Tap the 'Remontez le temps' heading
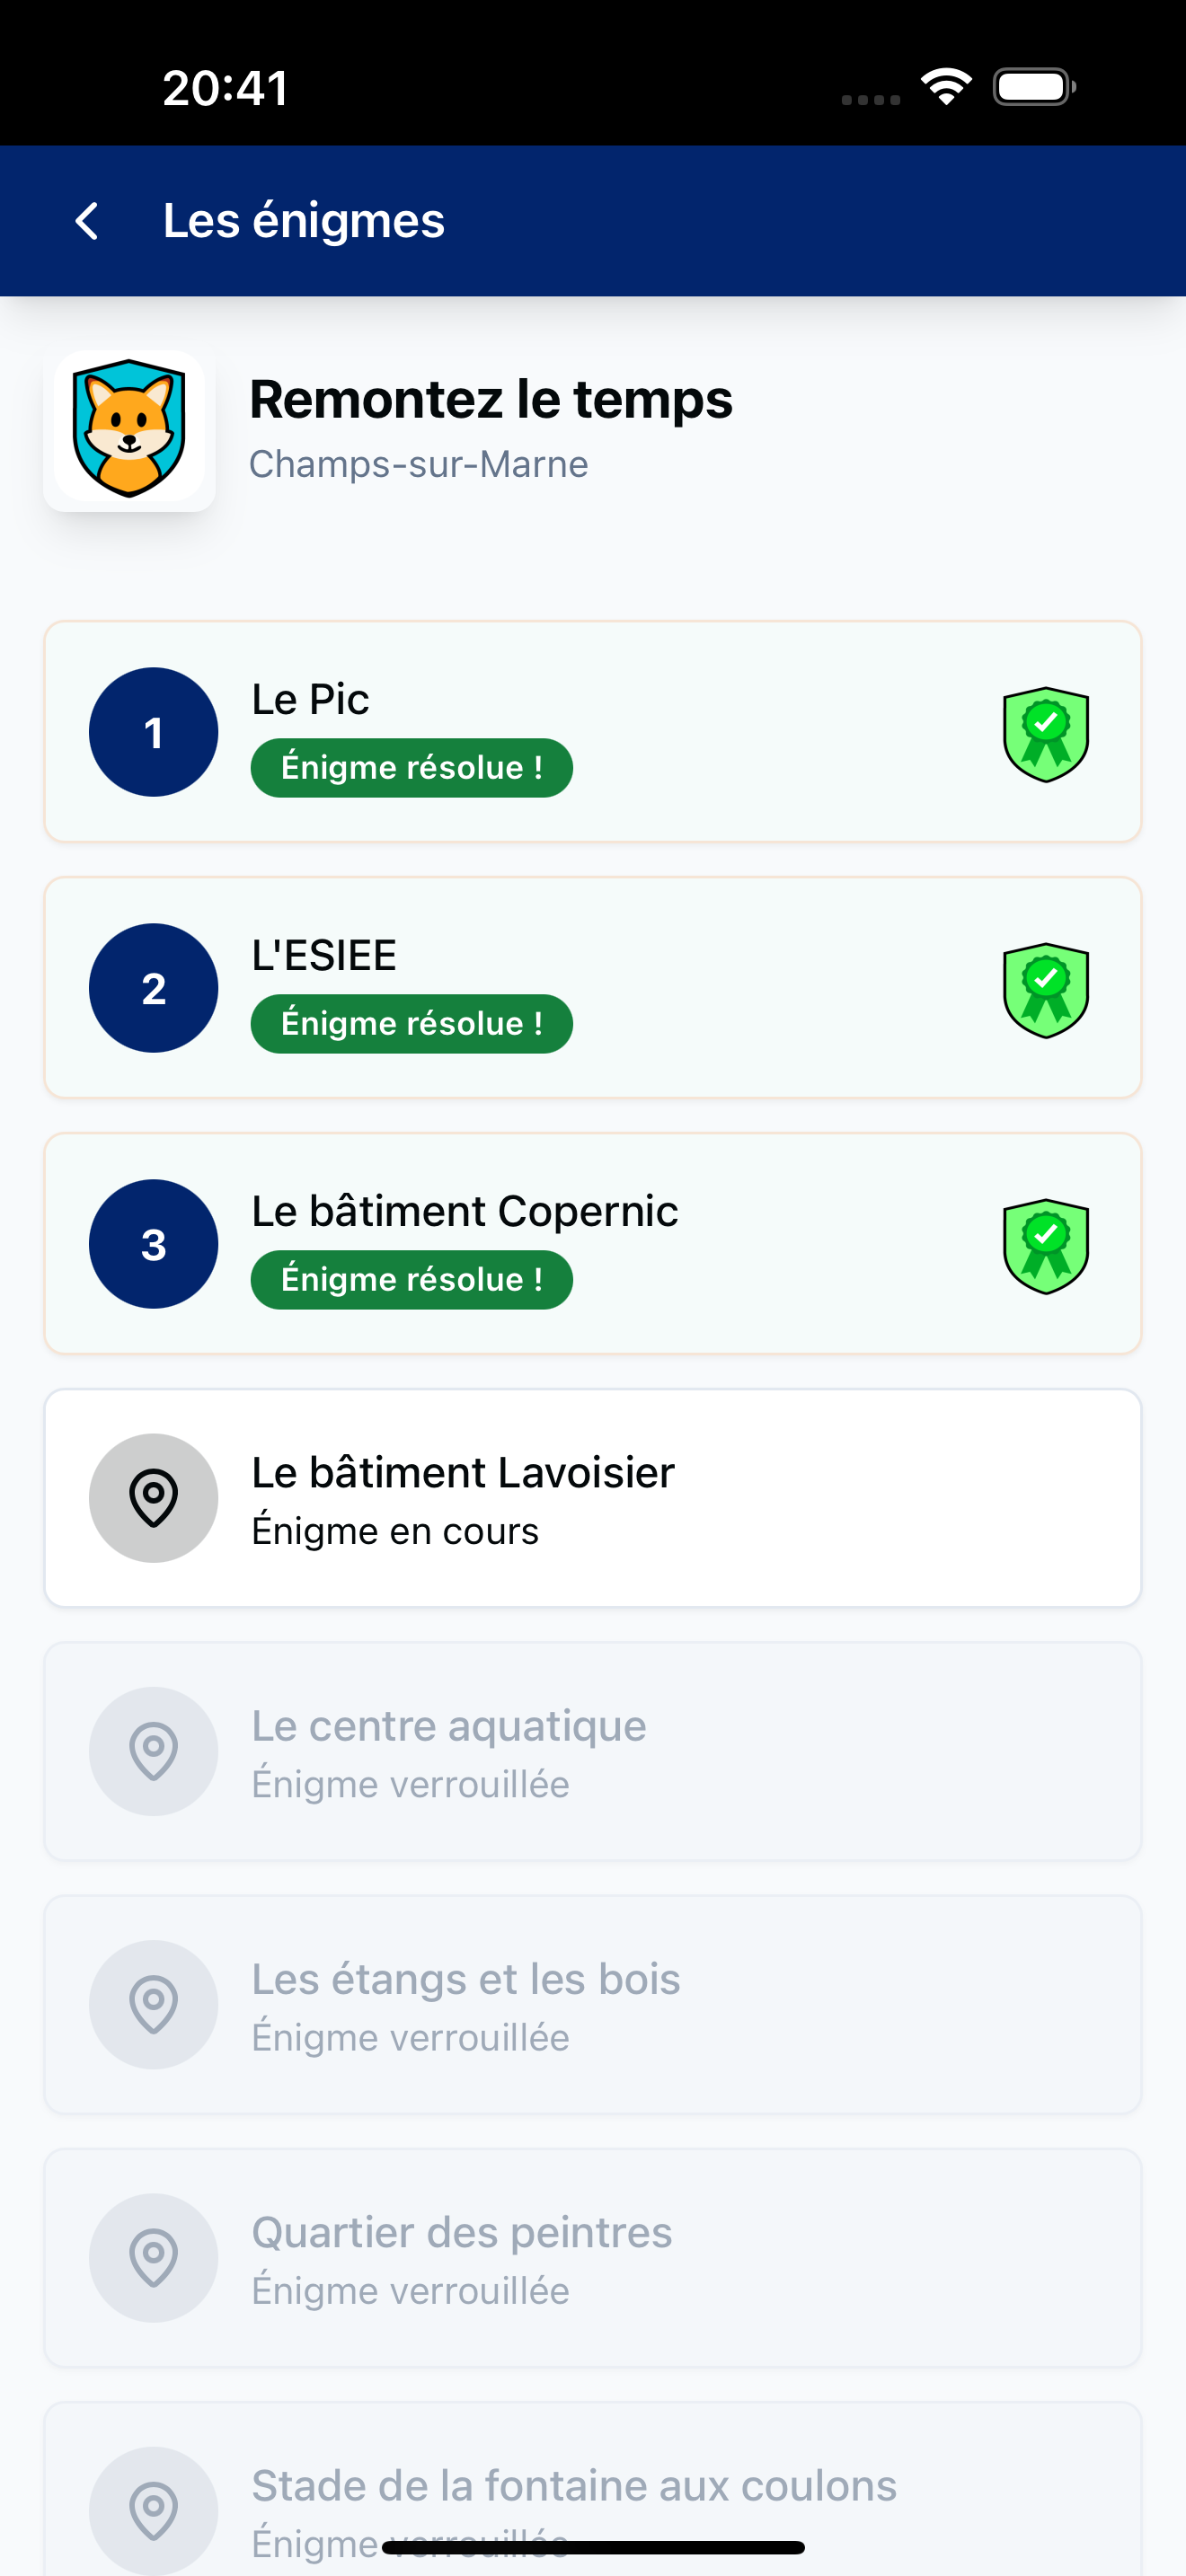 [490, 399]
